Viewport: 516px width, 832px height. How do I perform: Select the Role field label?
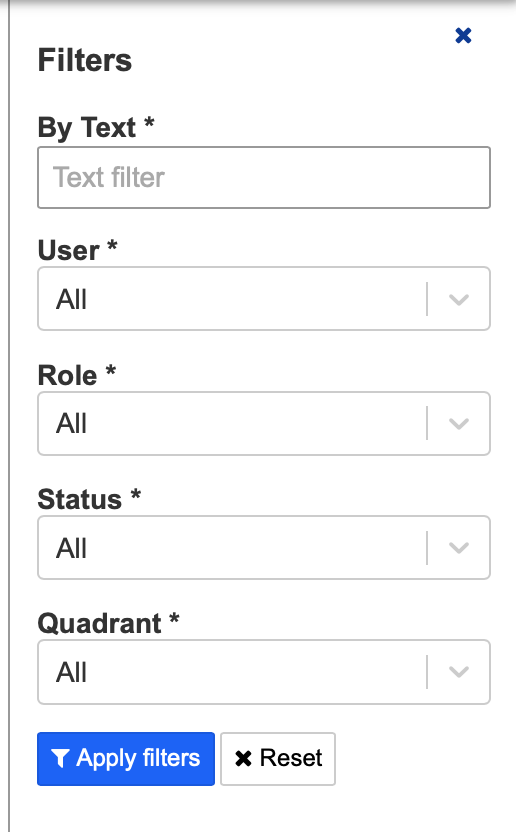[x=76, y=375]
